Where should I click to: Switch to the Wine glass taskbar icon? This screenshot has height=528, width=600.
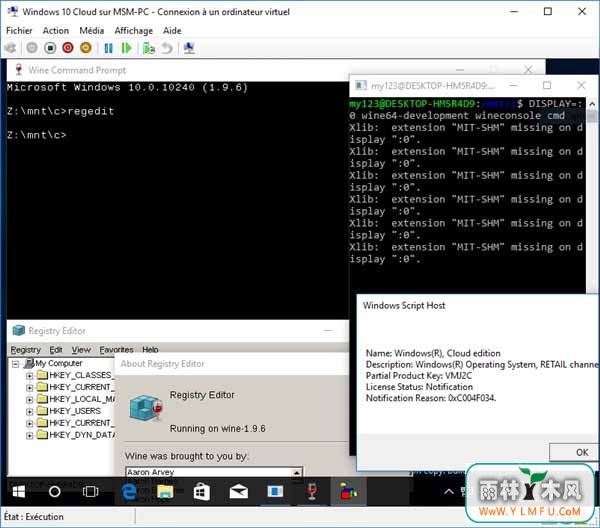(312, 492)
